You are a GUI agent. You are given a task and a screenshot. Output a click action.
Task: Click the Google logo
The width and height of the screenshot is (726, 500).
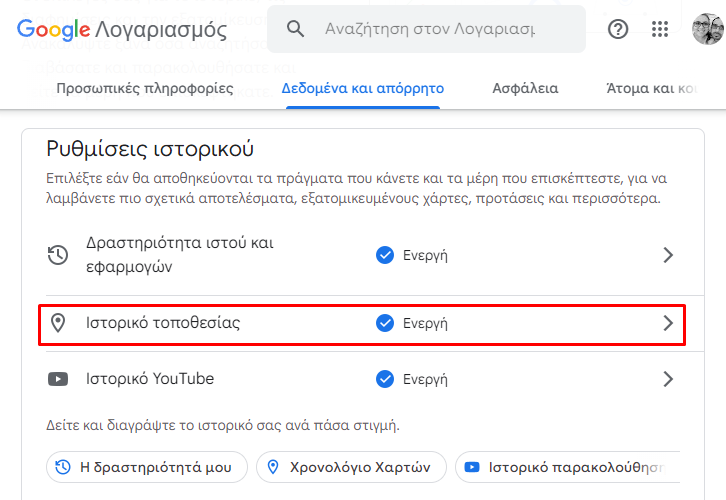(53, 30)
